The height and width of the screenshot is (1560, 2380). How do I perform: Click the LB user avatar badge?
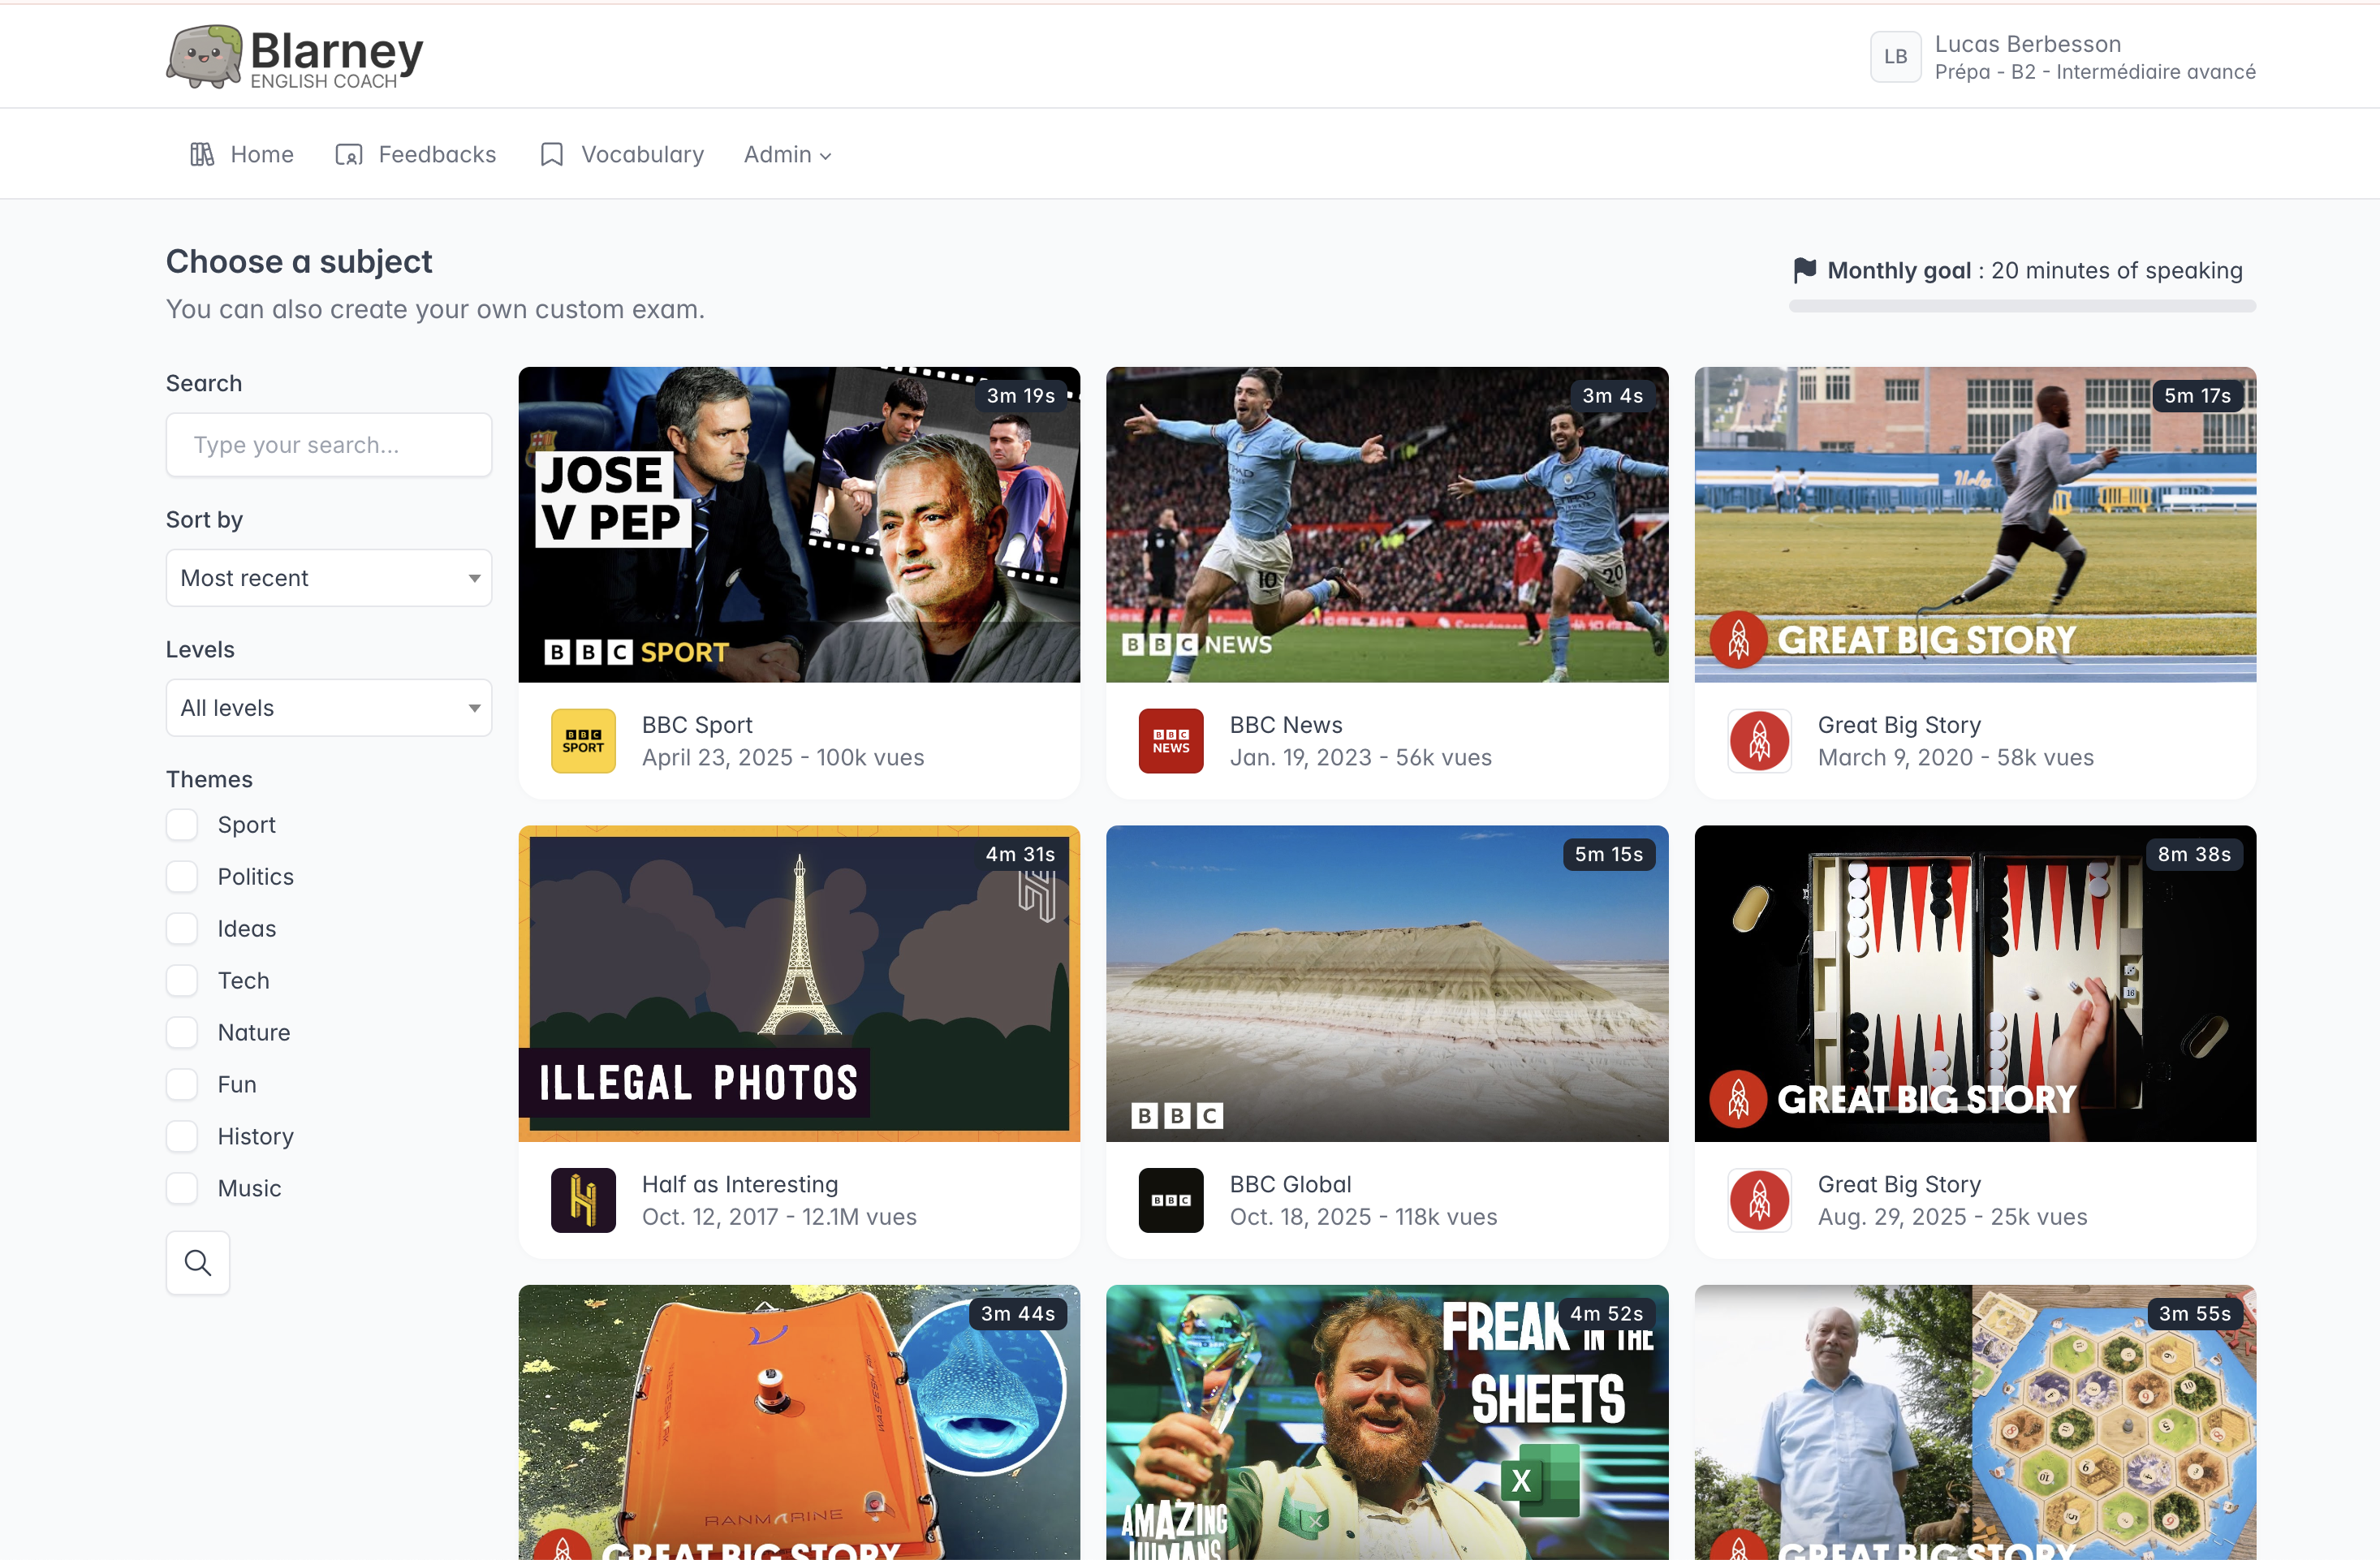tap(1895, 57)
